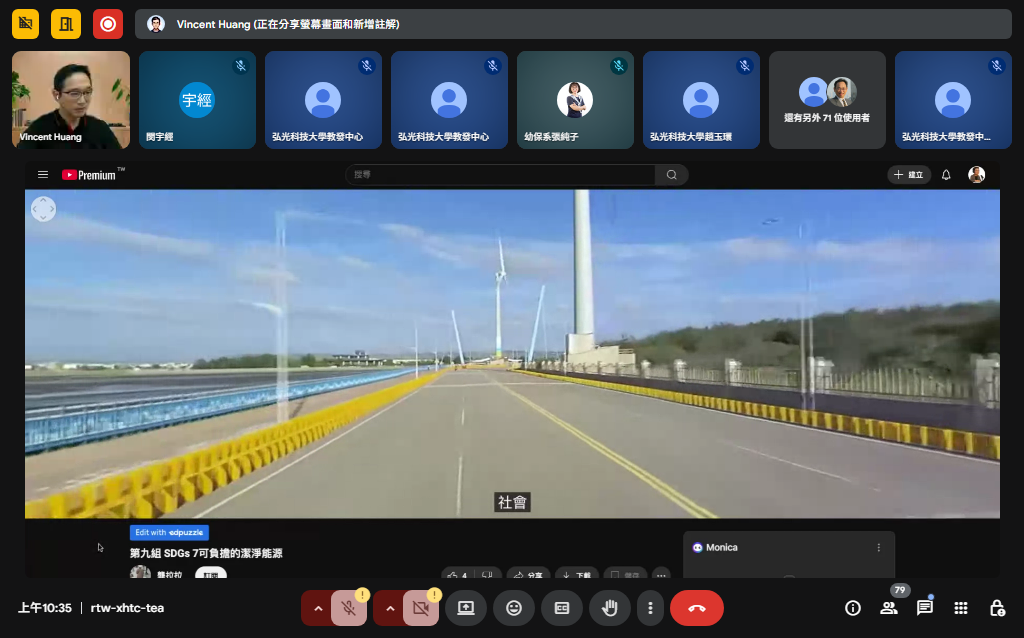Screen dimensions: 1024x638
Task: Select the 弘光科技大學趙玉環 participant tile
Action: (701, 100)
